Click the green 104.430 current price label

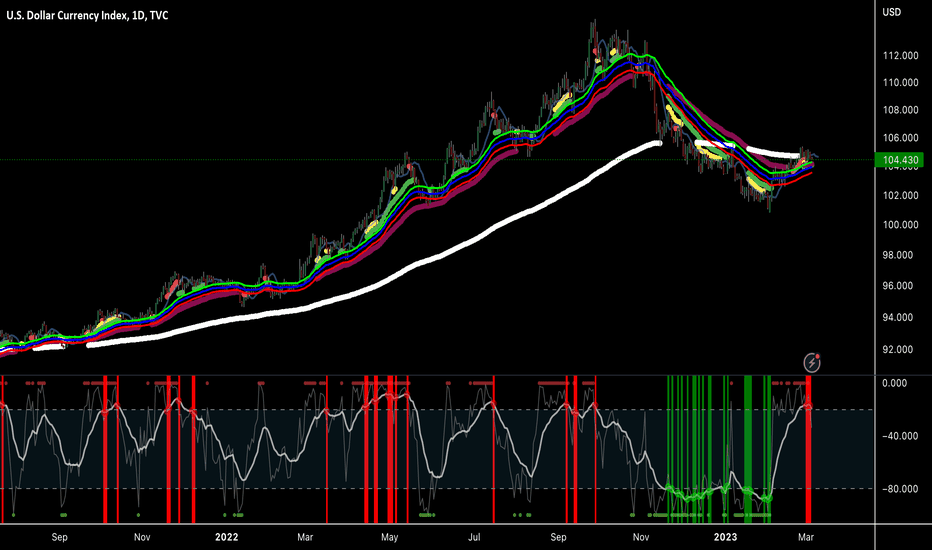[900, 159]
